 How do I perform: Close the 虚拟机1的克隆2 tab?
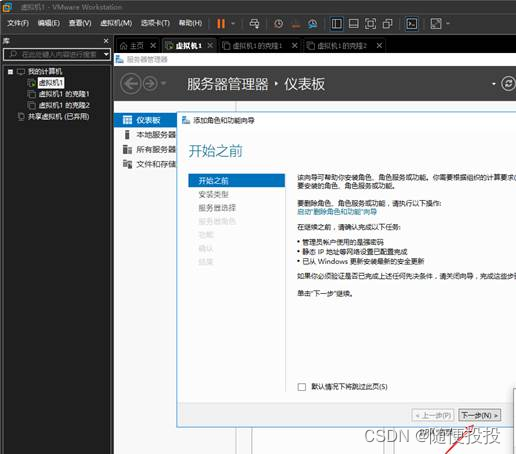coord(379,45)
